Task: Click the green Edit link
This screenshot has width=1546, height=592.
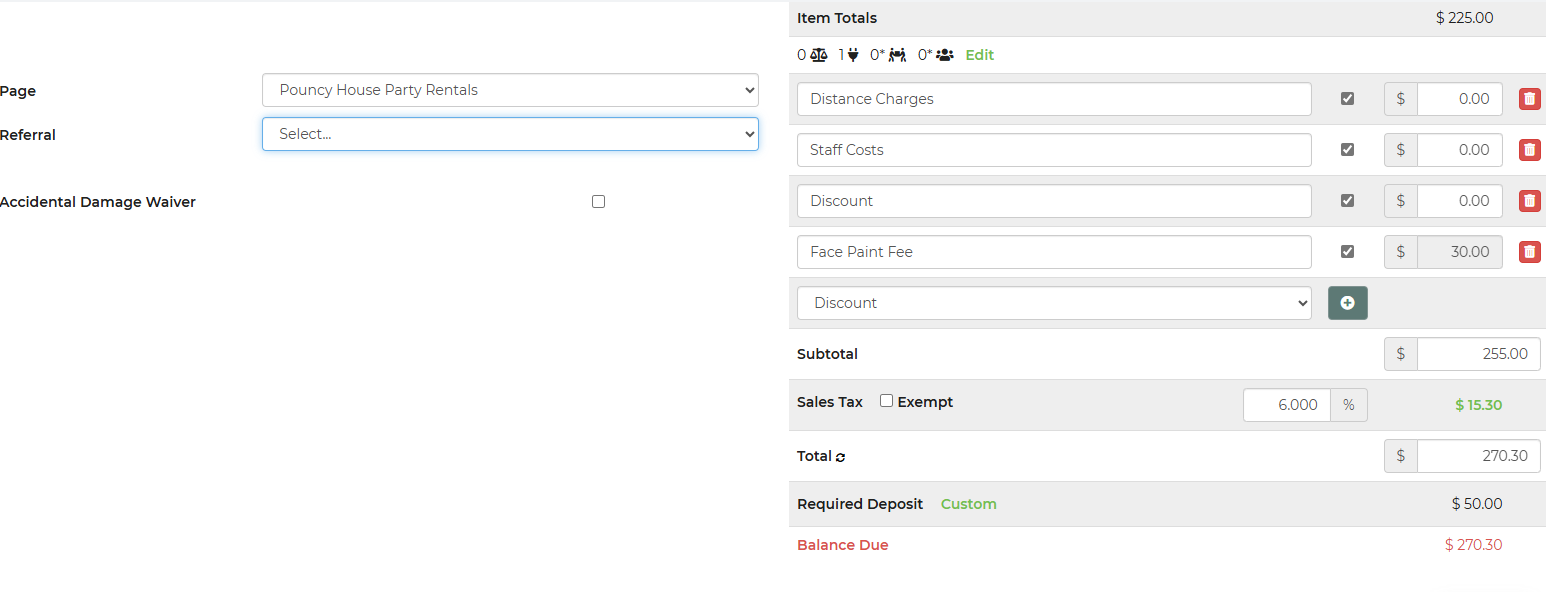Action: tap(980, 55)
